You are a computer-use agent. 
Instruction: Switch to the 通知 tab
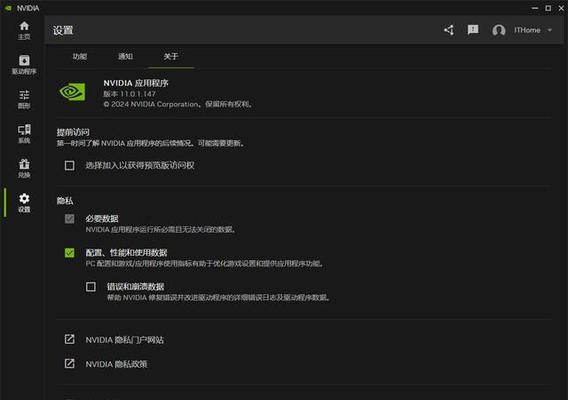[x=125, y=56]
